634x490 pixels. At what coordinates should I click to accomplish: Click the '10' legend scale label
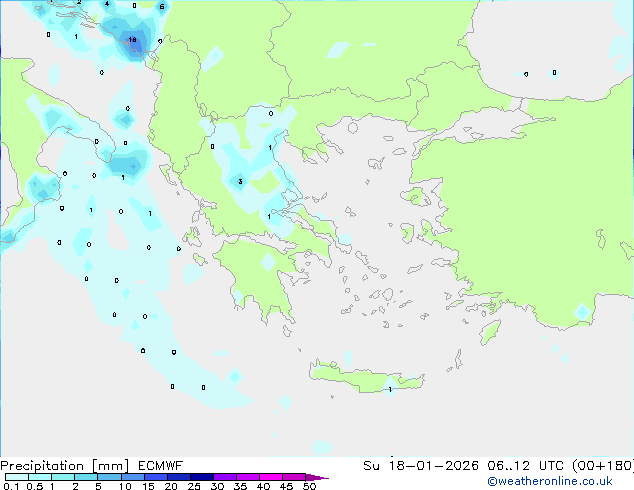(x=125, y=486)
